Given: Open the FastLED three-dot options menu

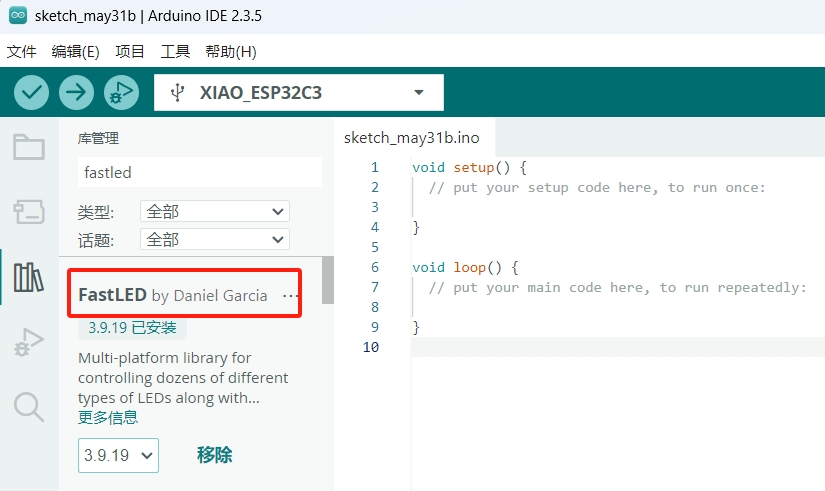Looking at the screenshot, I should coord(290,296).
